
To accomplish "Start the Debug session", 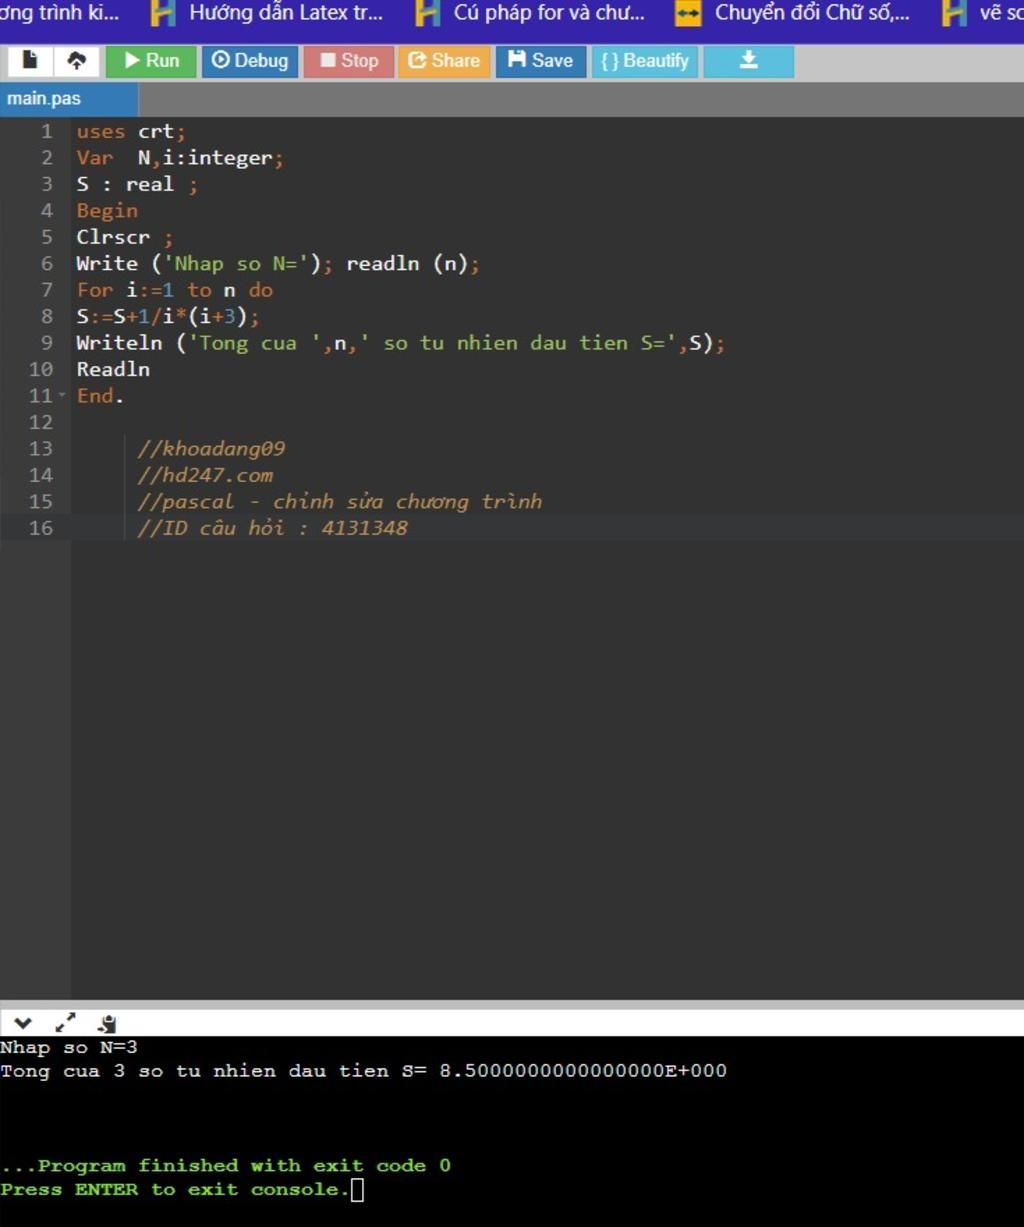I will tap(250, 61).
